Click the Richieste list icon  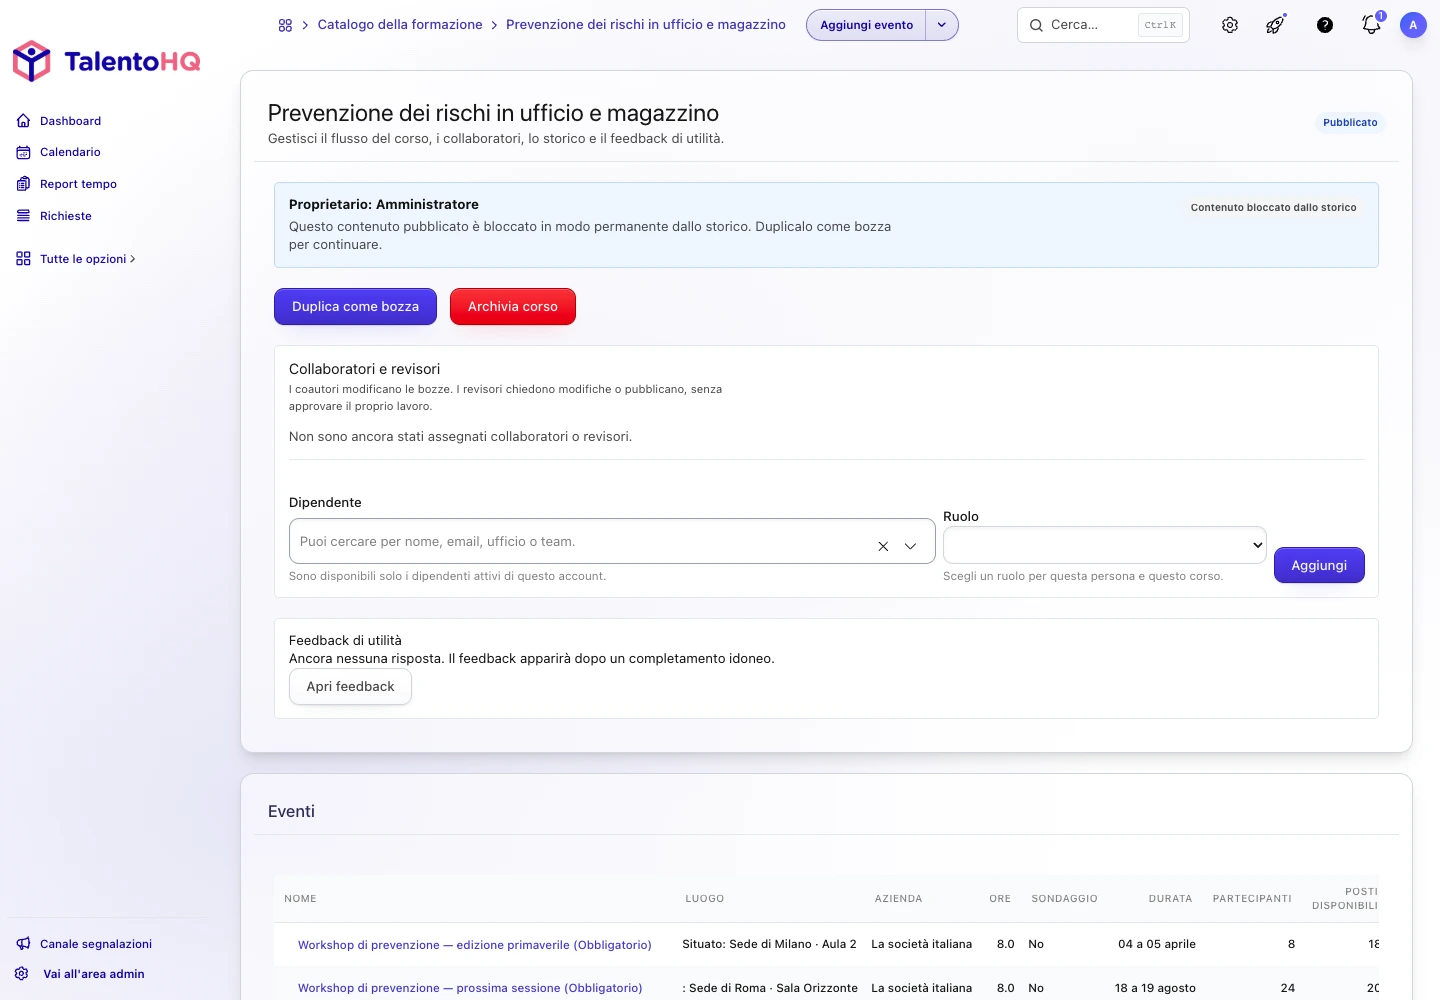(23, 216)
